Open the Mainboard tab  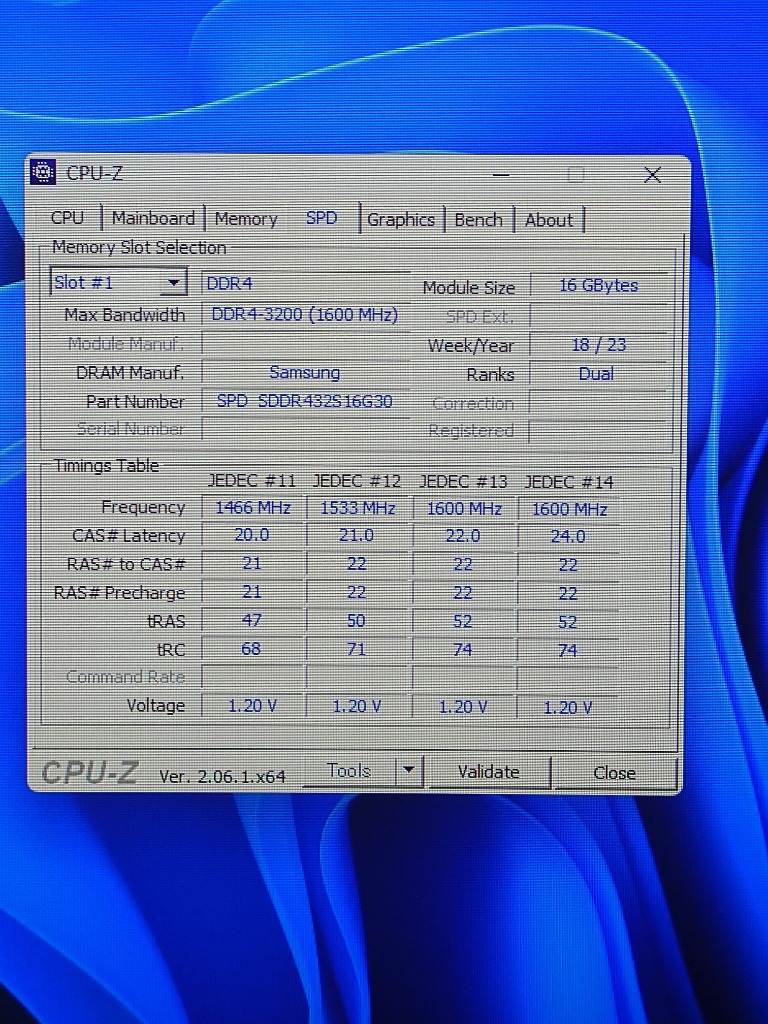153,218
